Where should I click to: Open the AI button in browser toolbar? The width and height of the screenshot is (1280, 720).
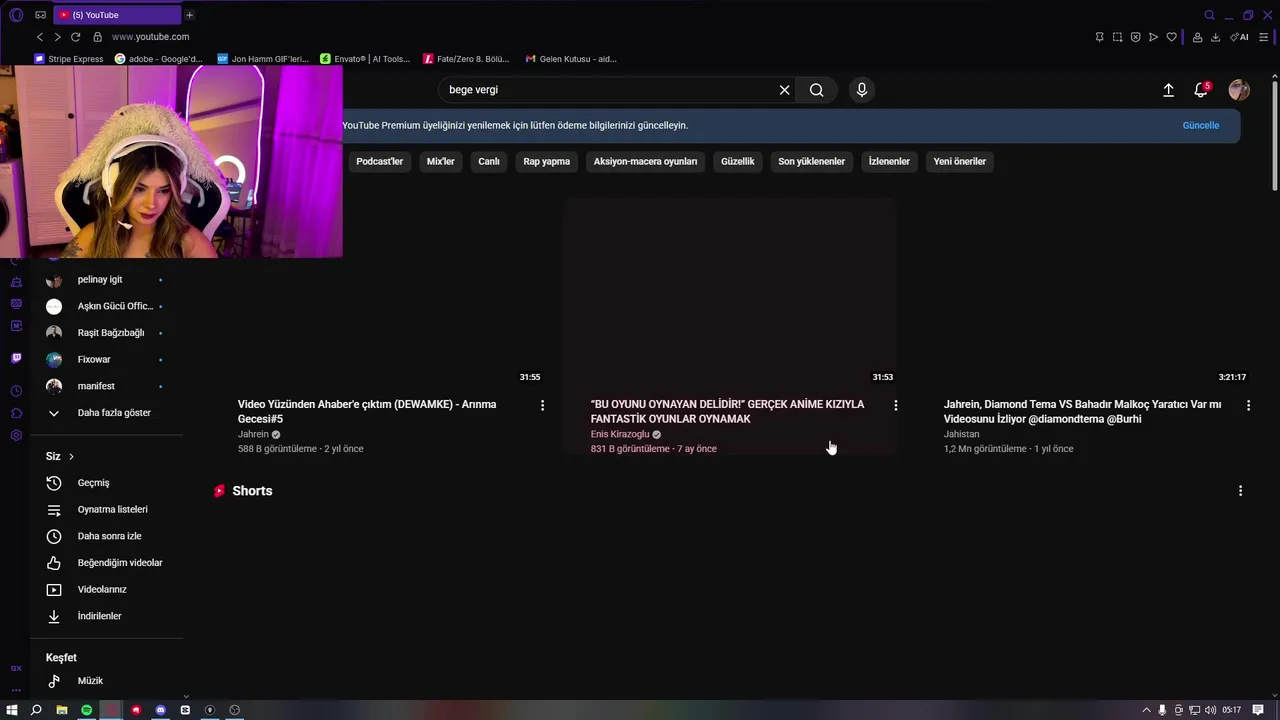(x=1239, y=37)
